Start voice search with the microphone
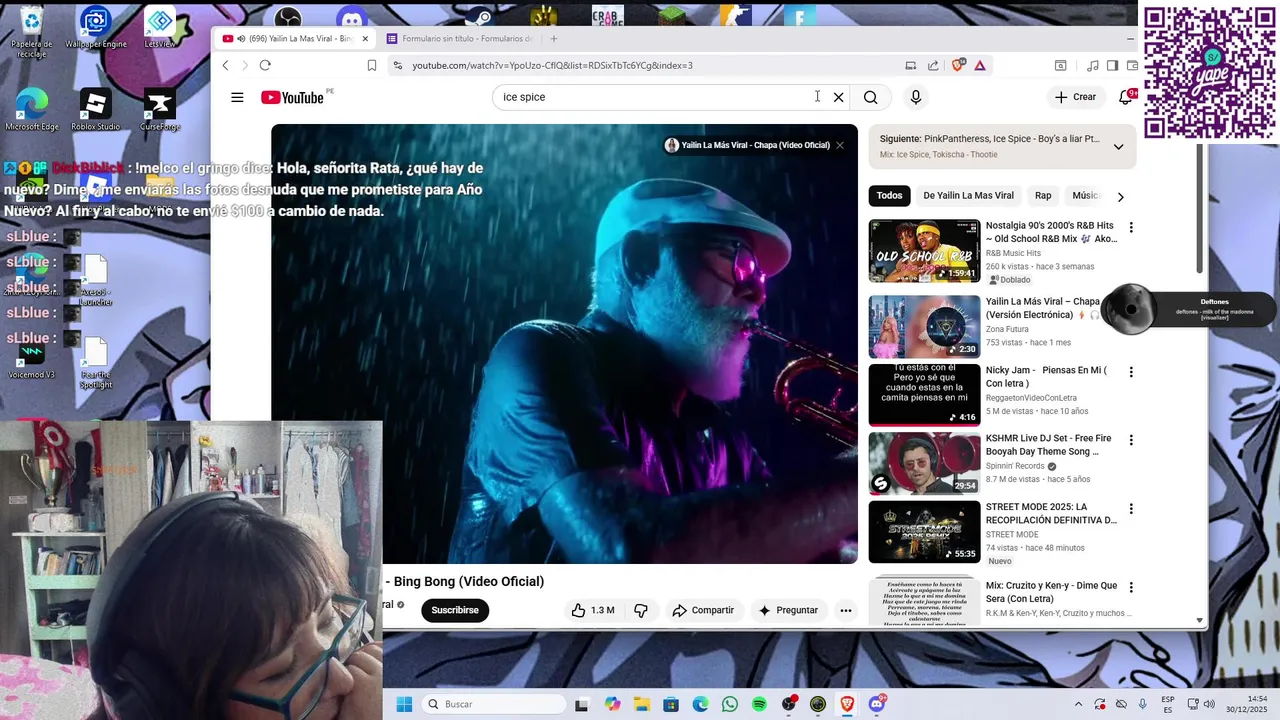The width and height of the screenshot is (1280, 720). [x=915, y=97]
